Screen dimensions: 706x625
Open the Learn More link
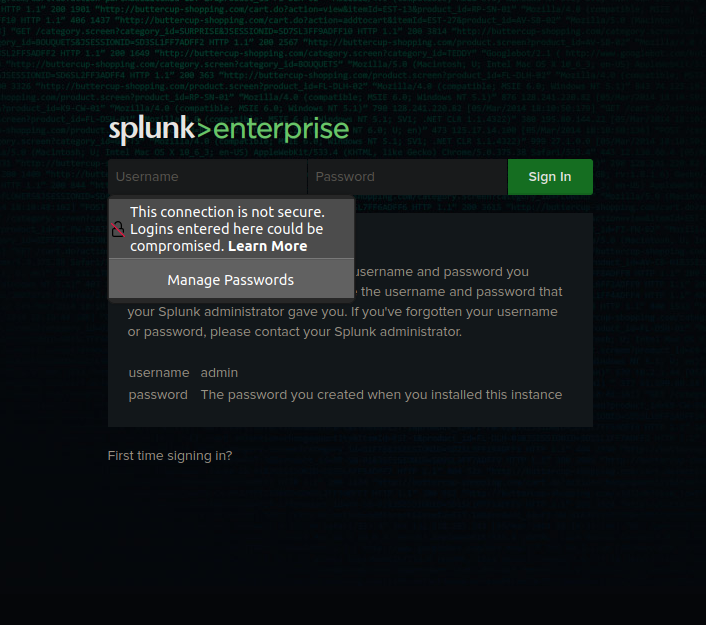pyautogui.click(x=267, y=246)
